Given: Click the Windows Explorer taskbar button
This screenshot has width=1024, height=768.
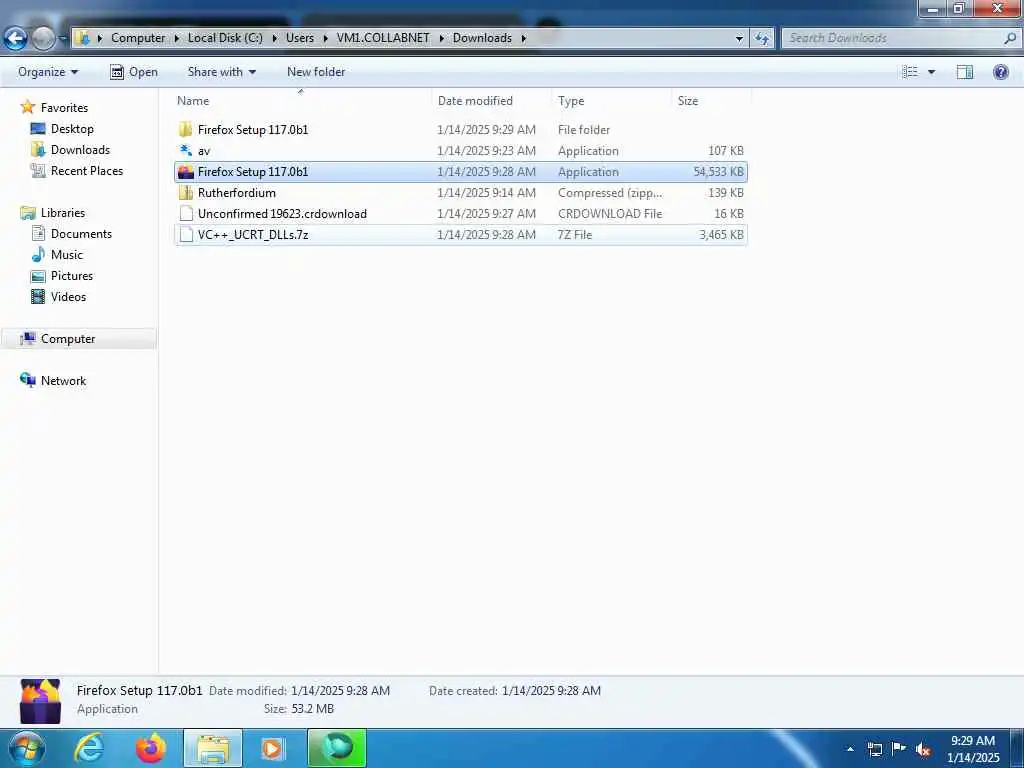Looking at the screenshot, I should tap(213, 748).
